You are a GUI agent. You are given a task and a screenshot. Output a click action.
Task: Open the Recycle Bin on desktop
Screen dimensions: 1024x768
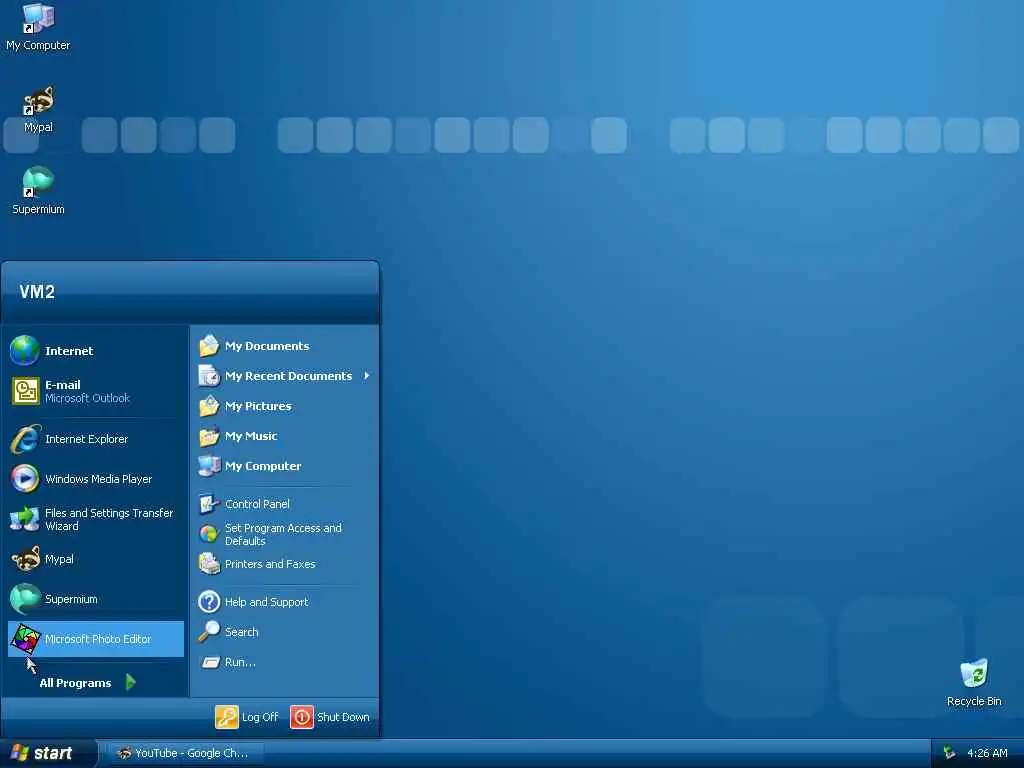click(x=974, y=682)
